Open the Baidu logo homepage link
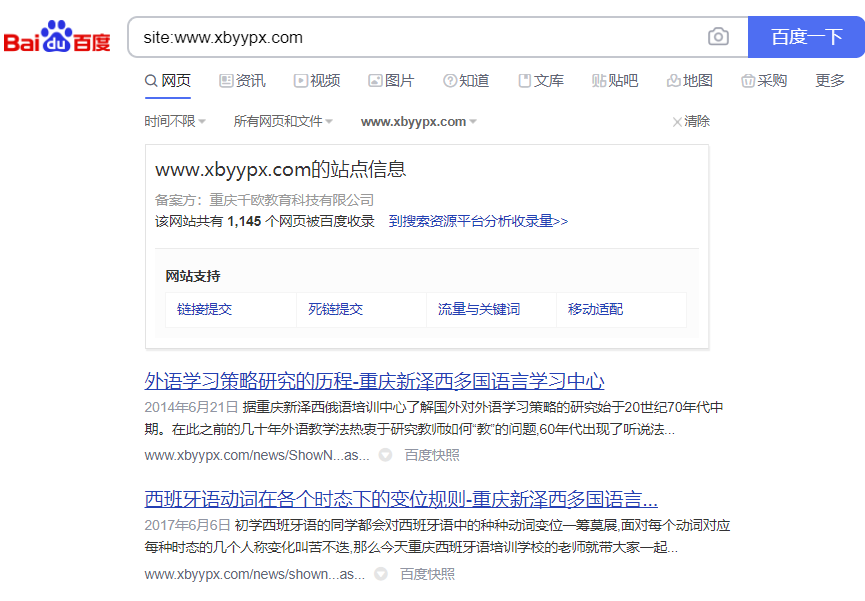The height and width of the screenshot is (601, 865). point(57,36)
